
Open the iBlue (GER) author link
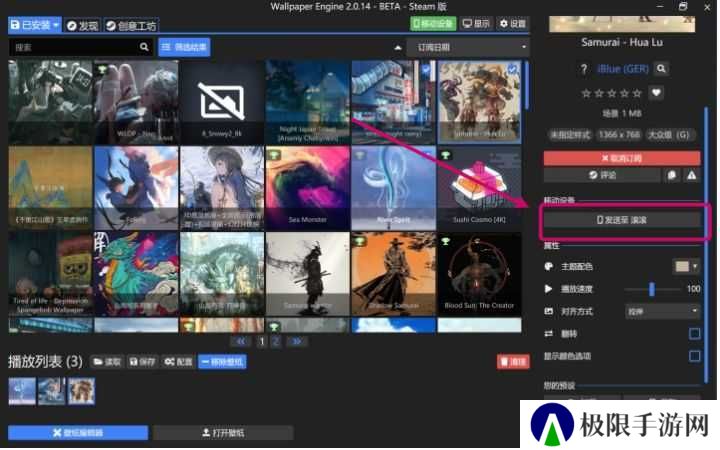point(623,69)
